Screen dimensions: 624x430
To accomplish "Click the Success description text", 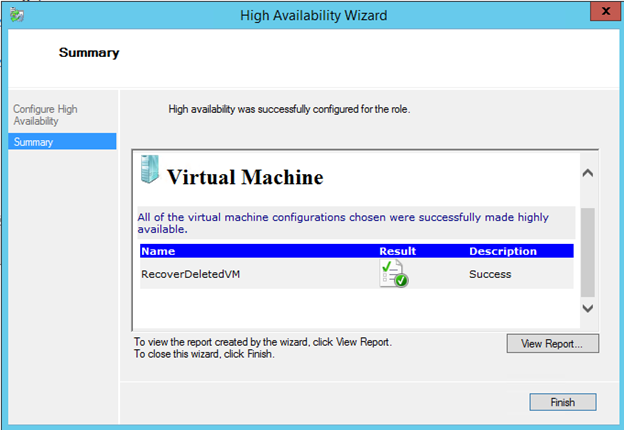I will 490,274.
